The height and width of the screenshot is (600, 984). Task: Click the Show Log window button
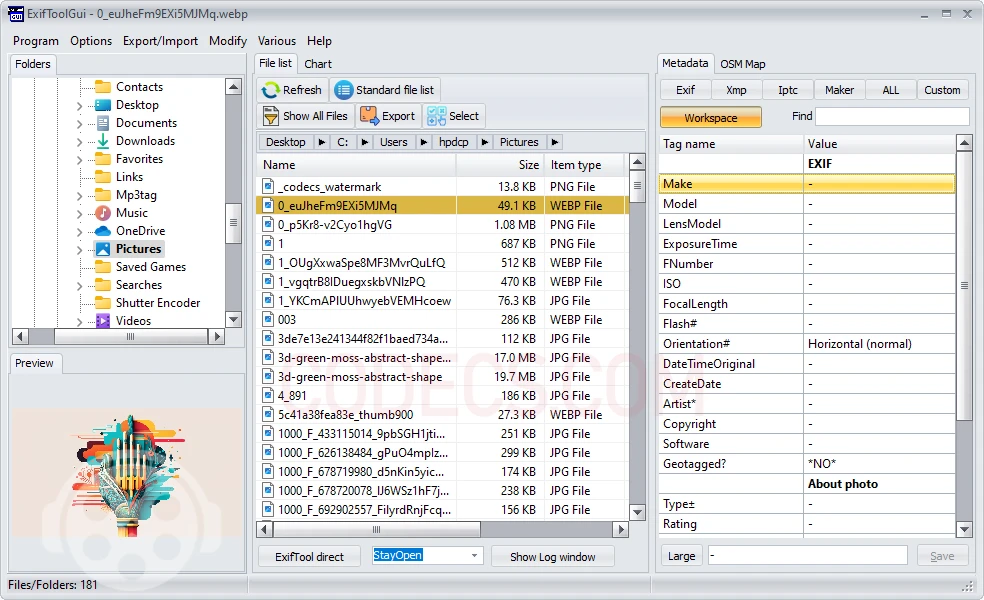[x=552, y=557]
